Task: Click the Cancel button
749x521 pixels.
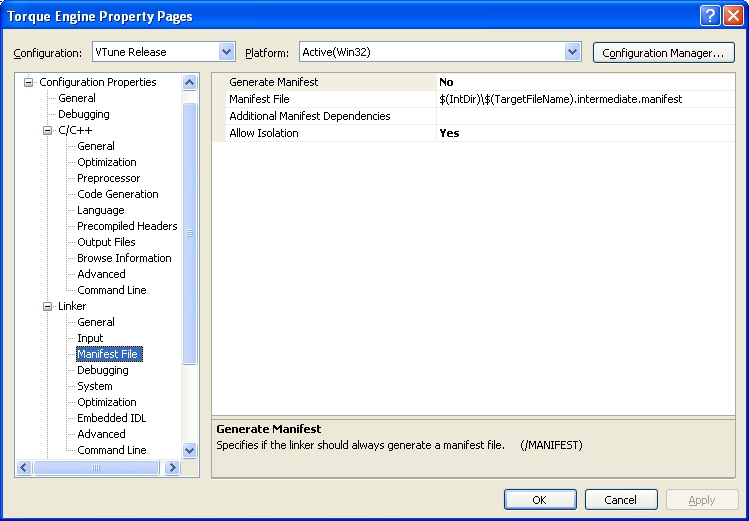Action: point(620,499)
